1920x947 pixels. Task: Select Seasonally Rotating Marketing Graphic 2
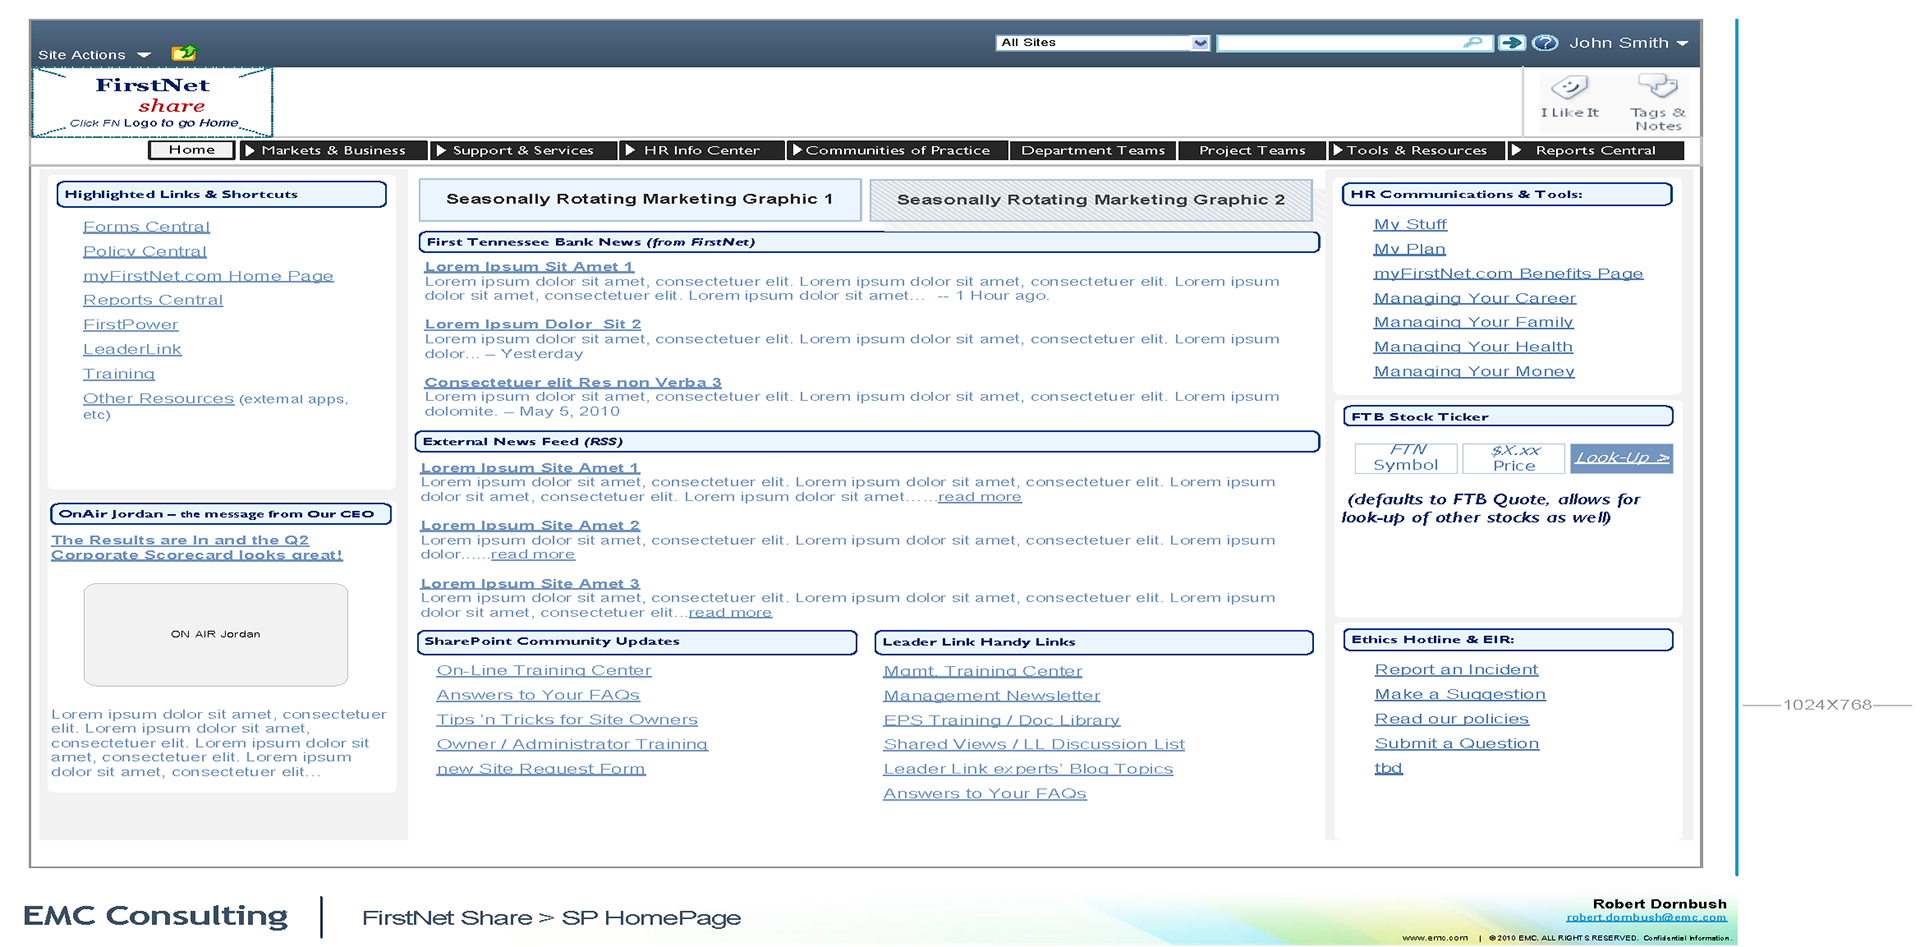pos(1091,200)
